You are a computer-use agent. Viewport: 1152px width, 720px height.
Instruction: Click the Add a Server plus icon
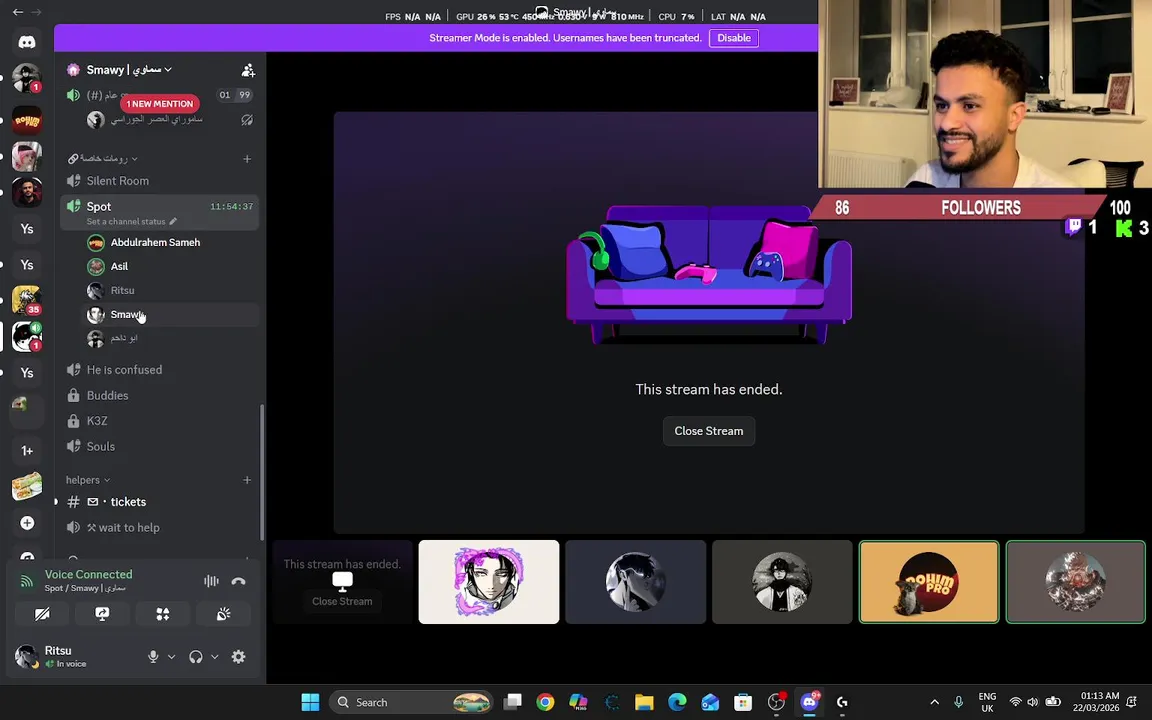pyautogui.click(x=26, y=523)
